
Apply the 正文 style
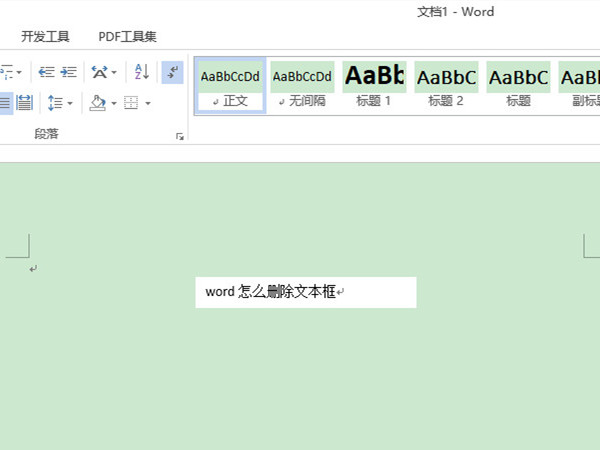coord(230,85)
